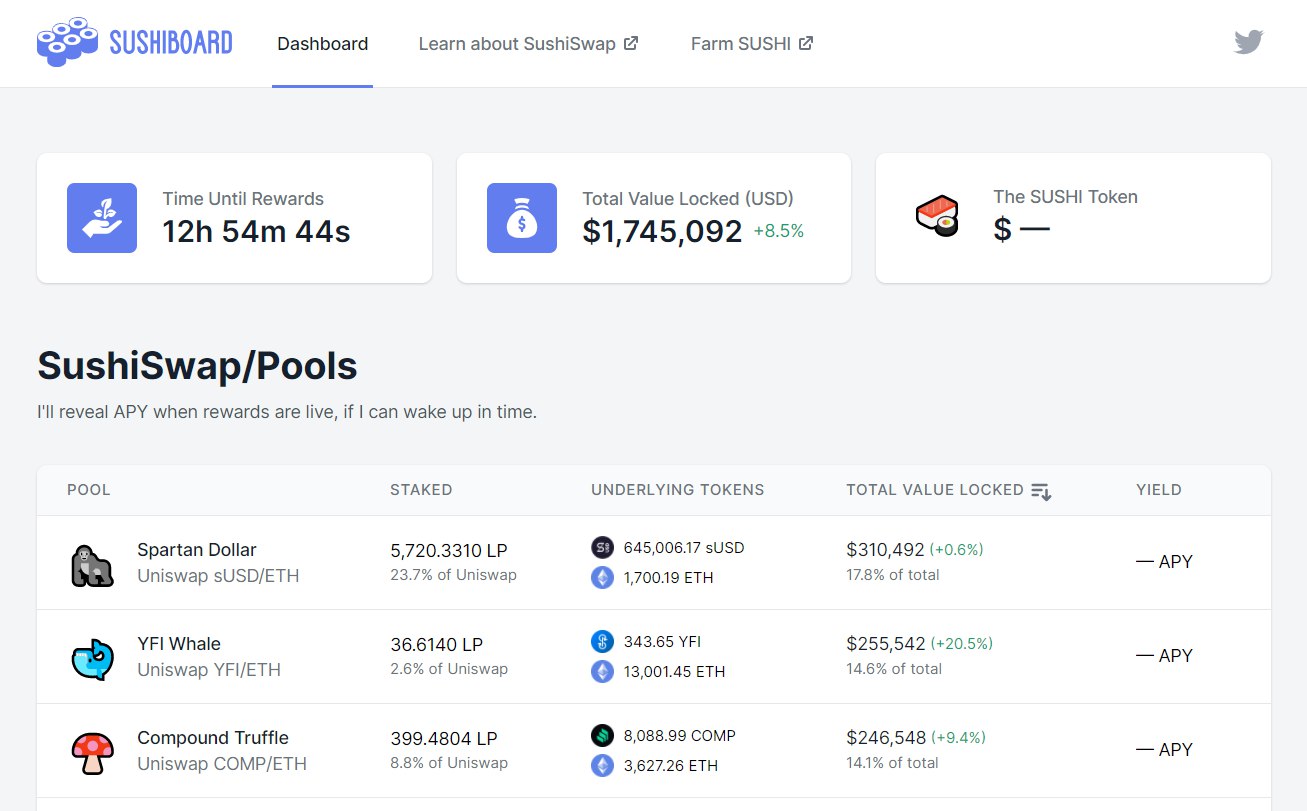Click The SUSHI Token card label
This screenshot has height=811, width=1307.
click(x=1065, y=197)
